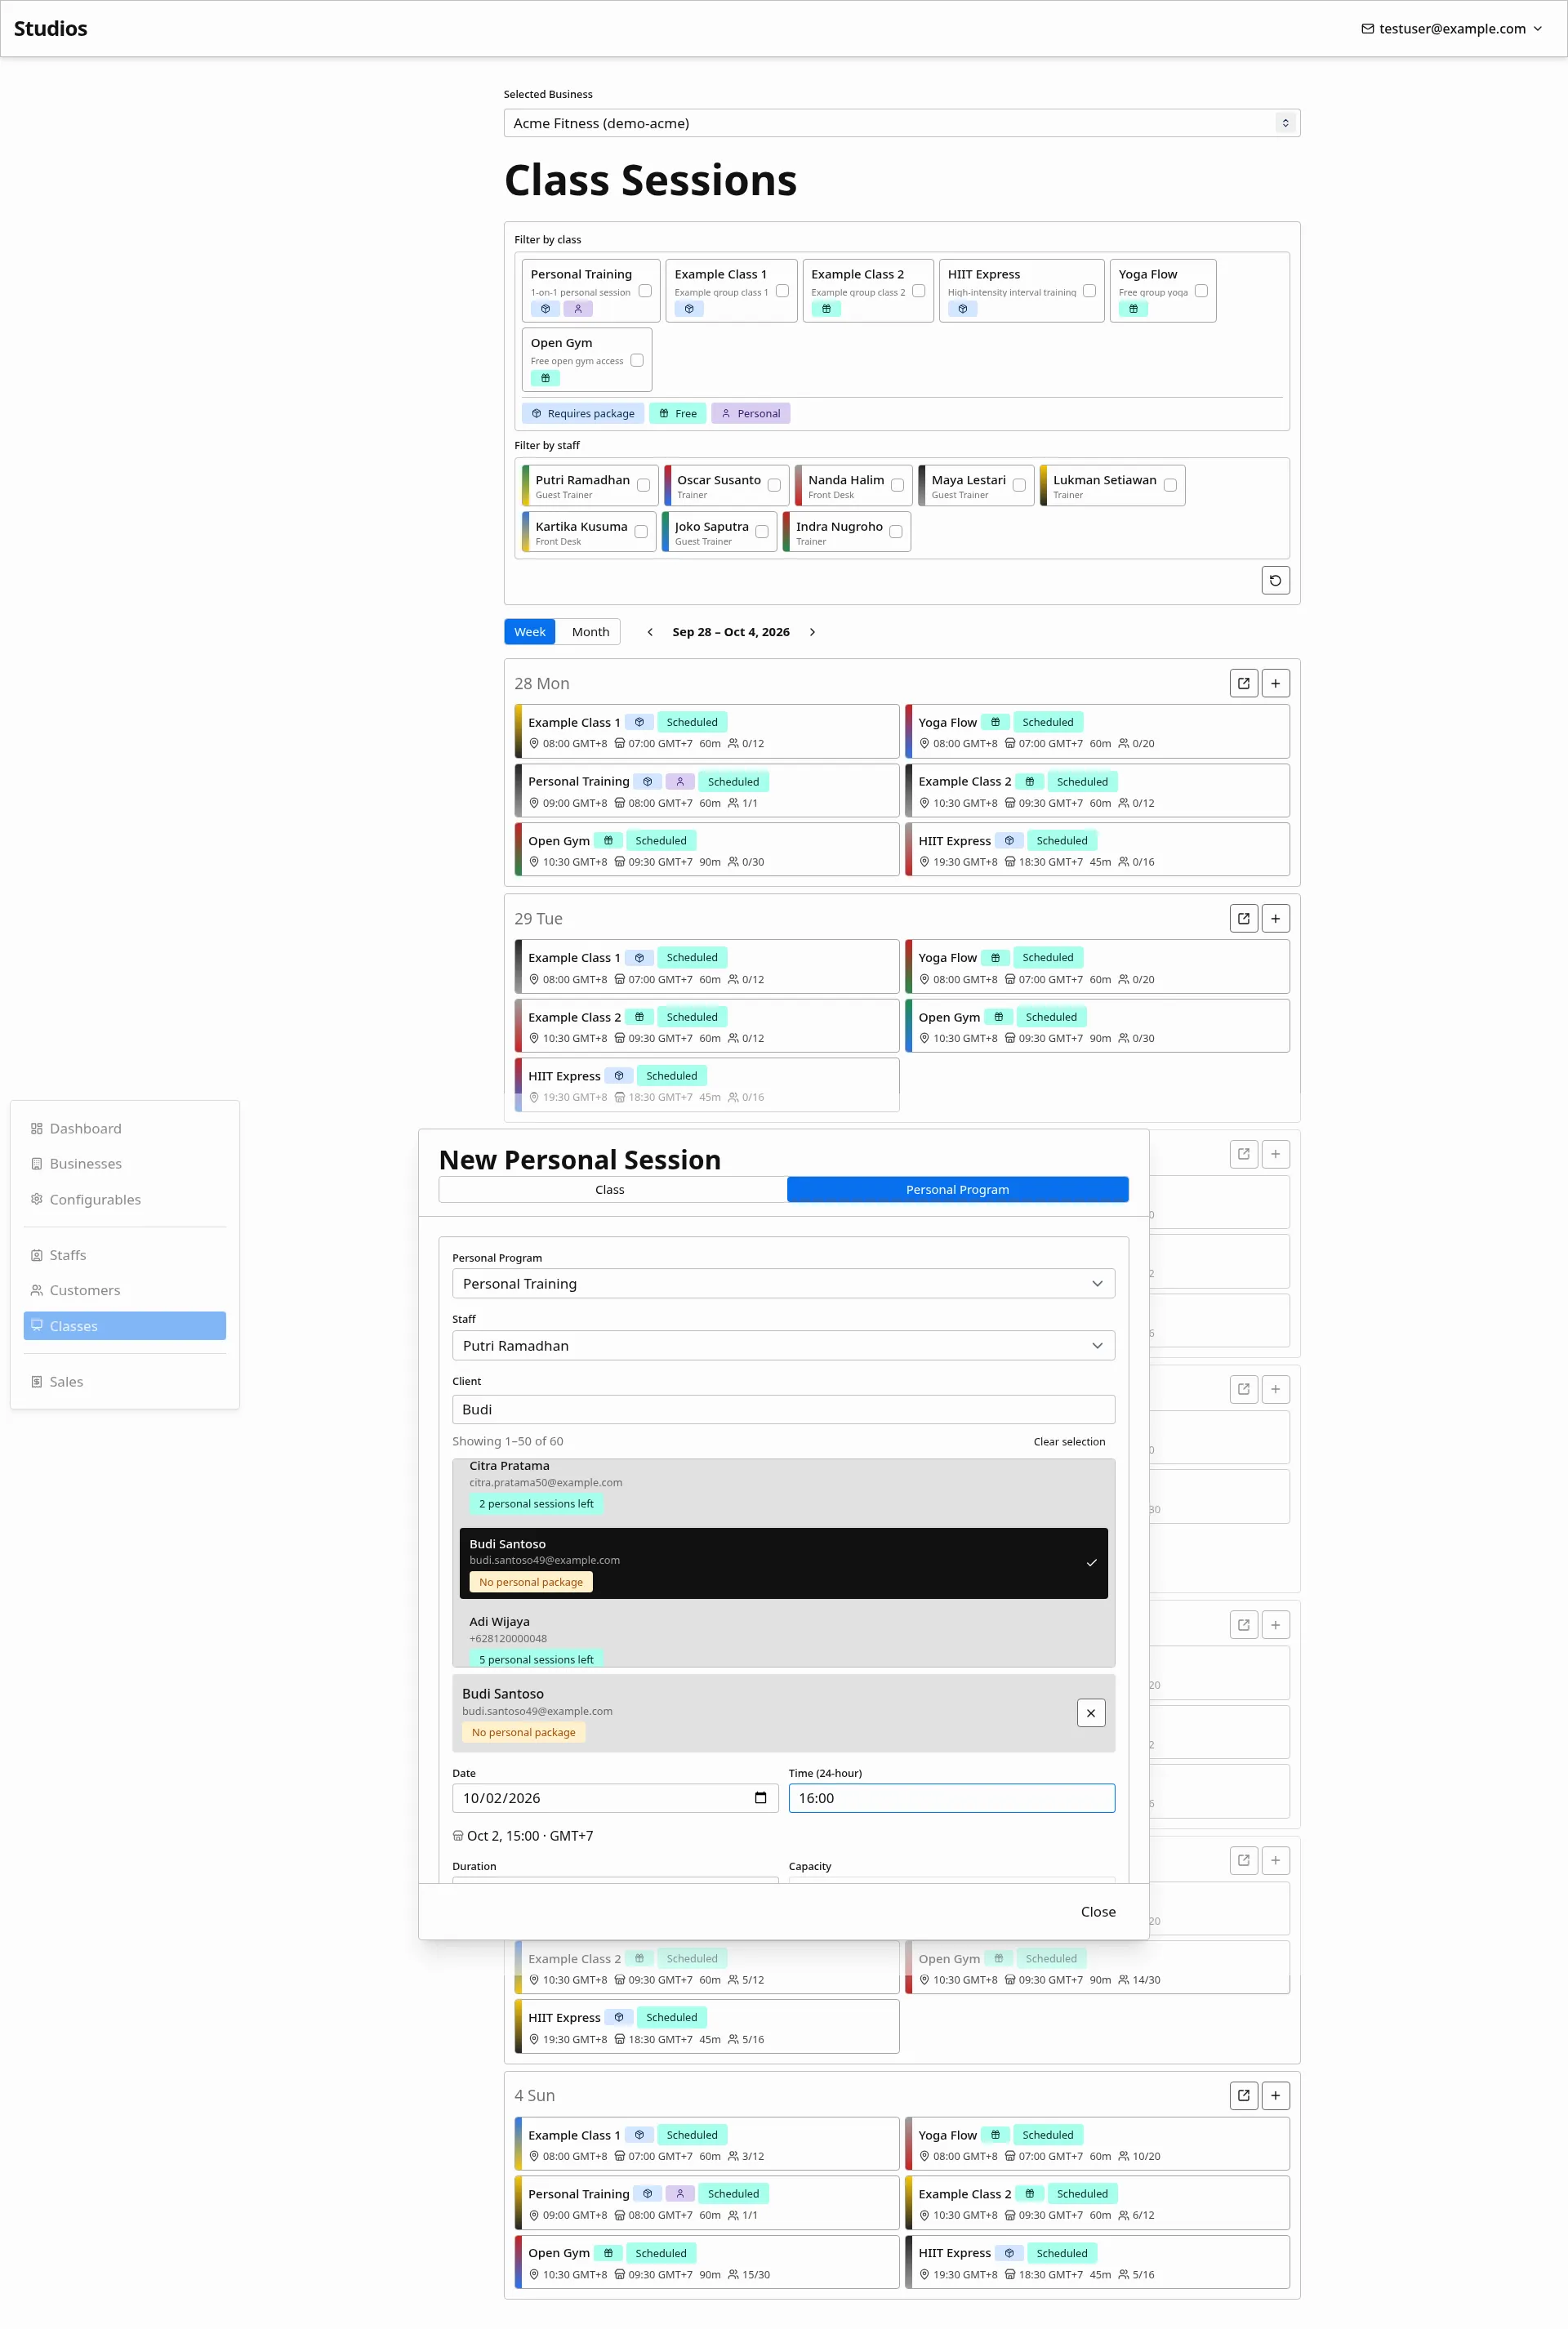Open the date picker calendar icon

[x=760, y=1798]
